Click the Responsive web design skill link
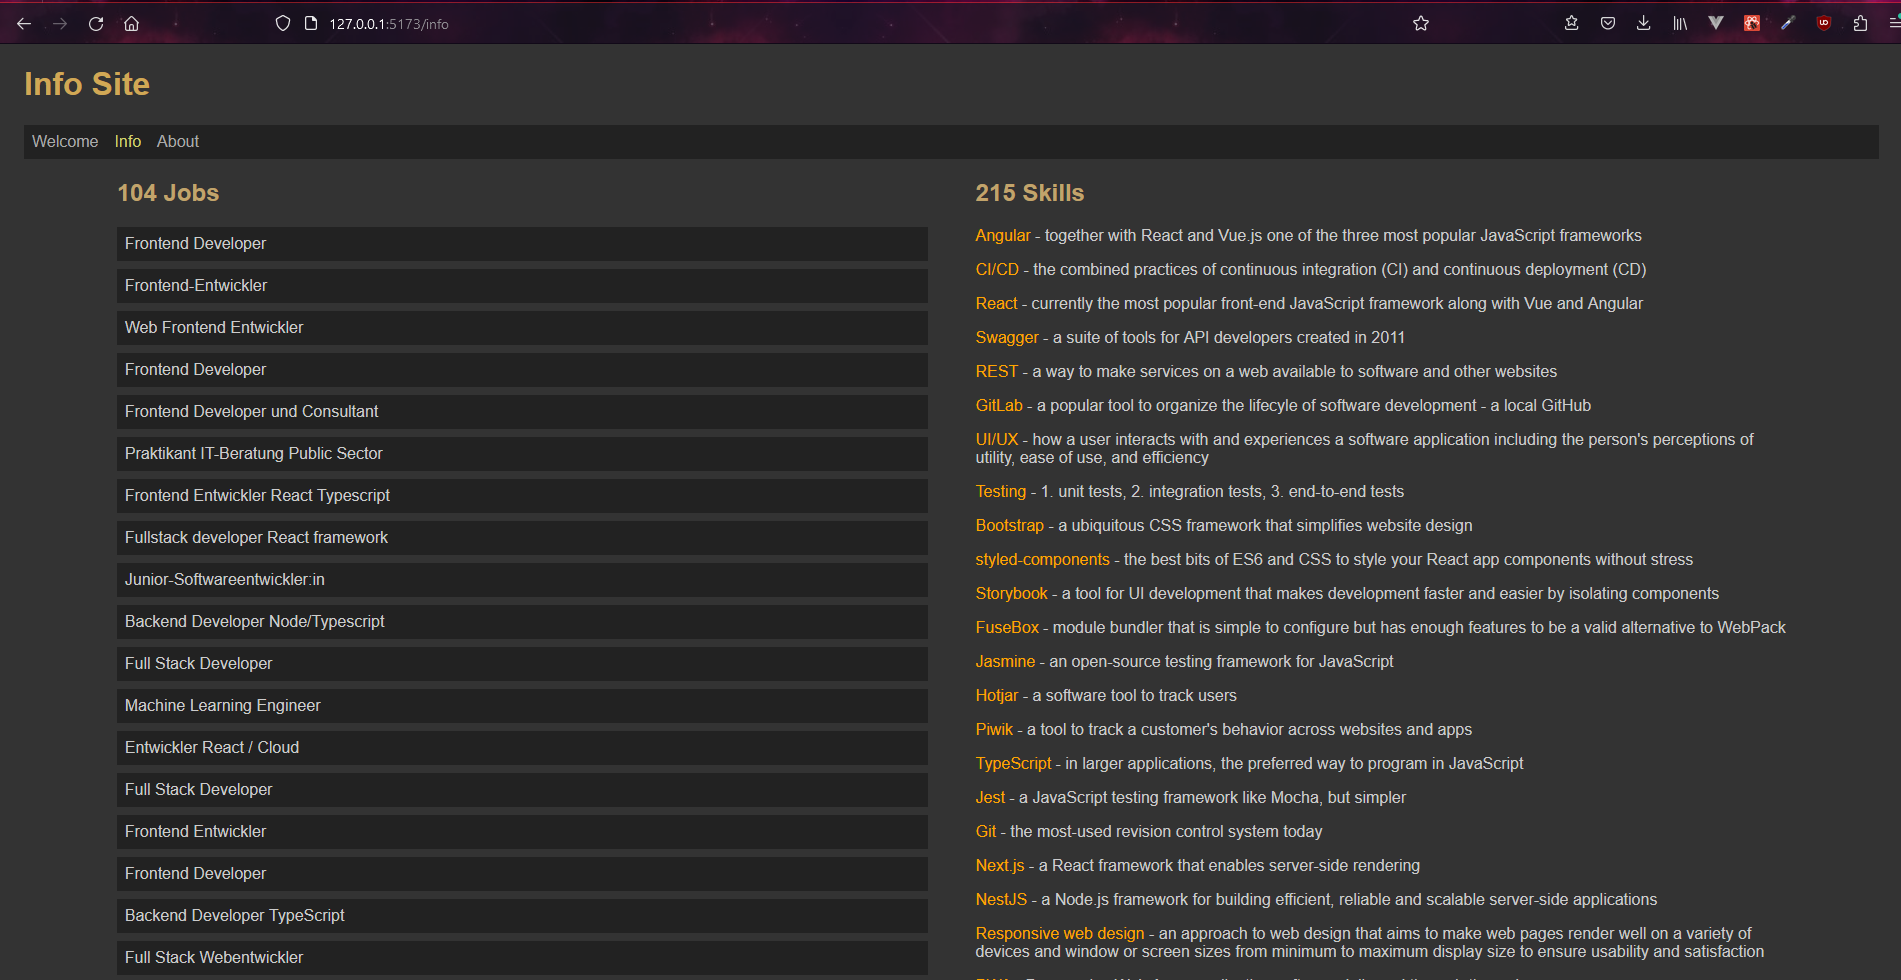Image resolution: width=1901 pixels, height=980 pixels. click(1060, 934)
